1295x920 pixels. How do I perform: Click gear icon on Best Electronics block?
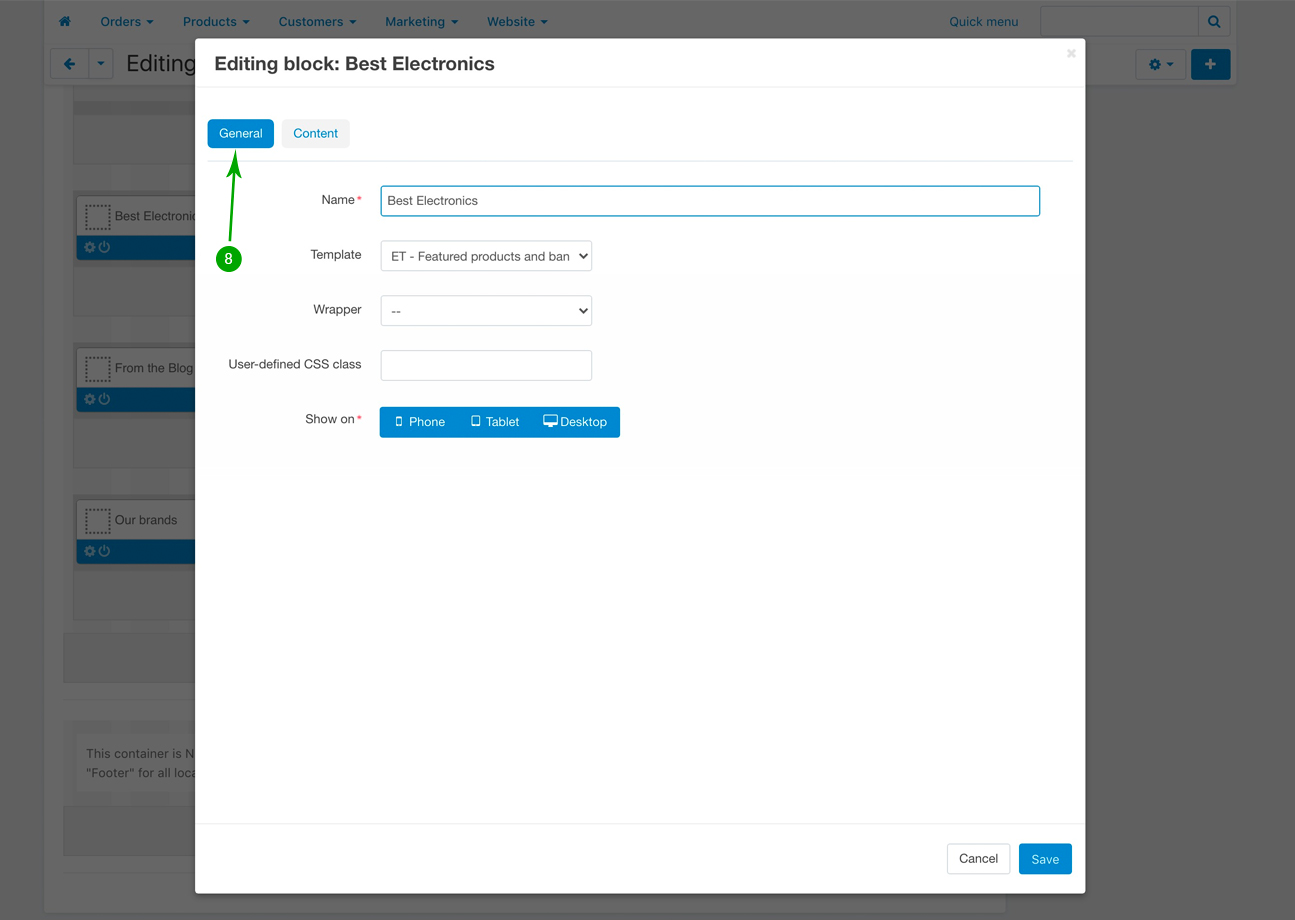tap(90, 247)
